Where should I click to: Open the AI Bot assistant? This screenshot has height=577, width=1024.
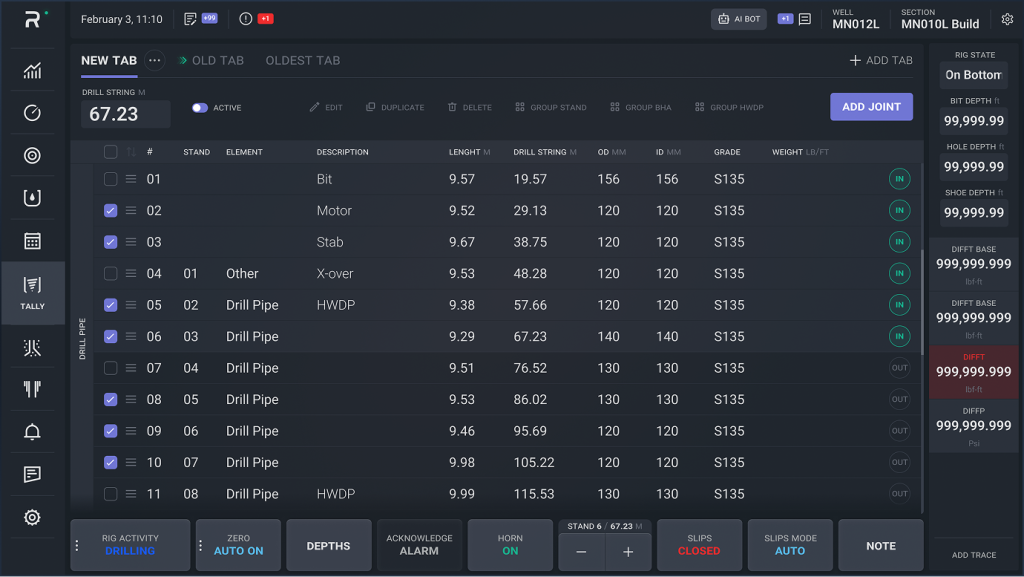pos(739,19)
